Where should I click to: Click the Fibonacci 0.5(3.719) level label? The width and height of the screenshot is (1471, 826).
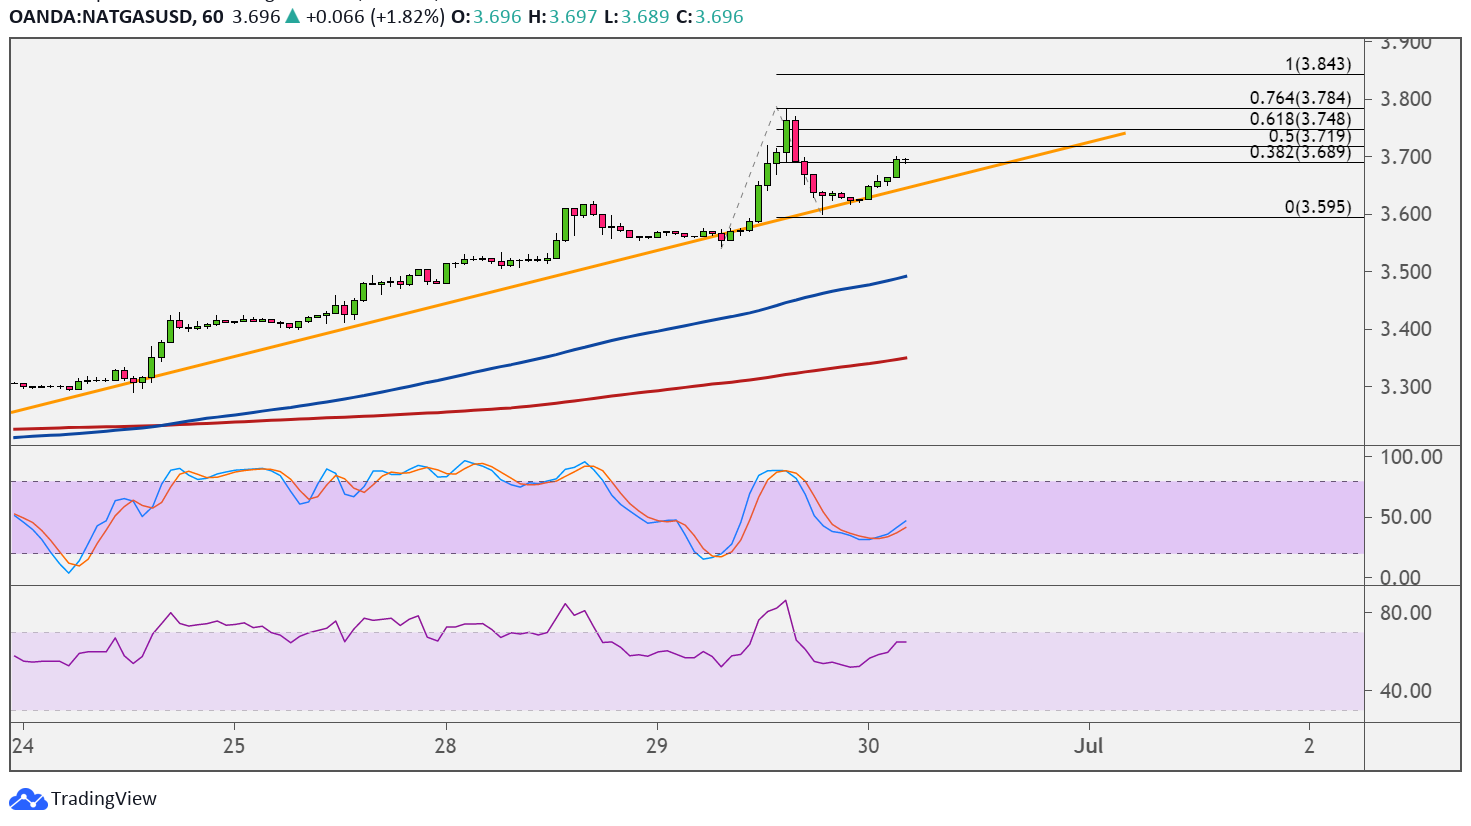(x=1310, y=136)
